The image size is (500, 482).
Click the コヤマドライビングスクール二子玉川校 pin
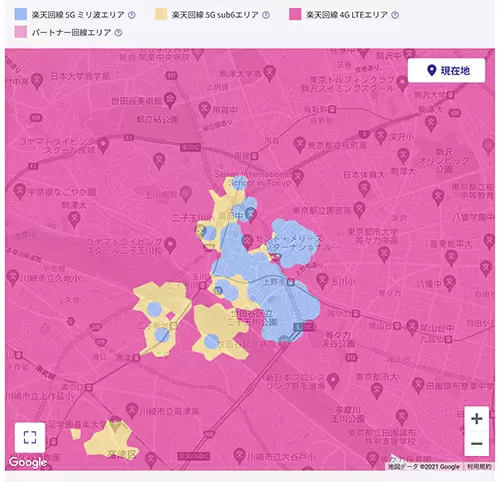point(170,245)
